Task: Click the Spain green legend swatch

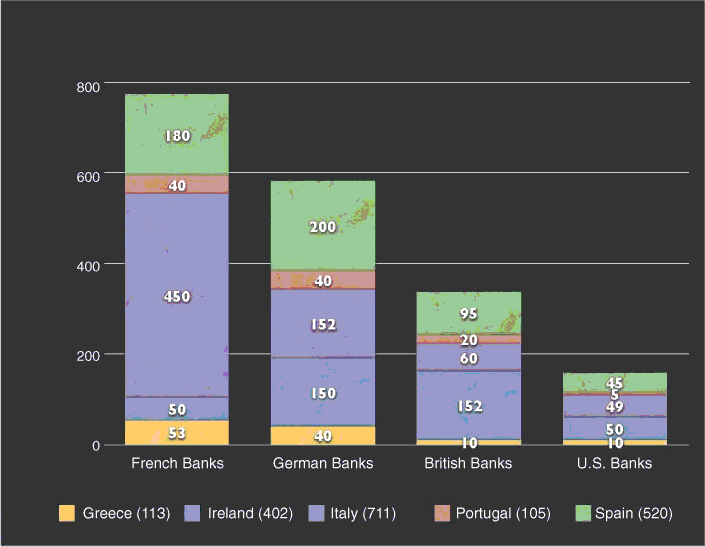Action: tap(583, 513)
